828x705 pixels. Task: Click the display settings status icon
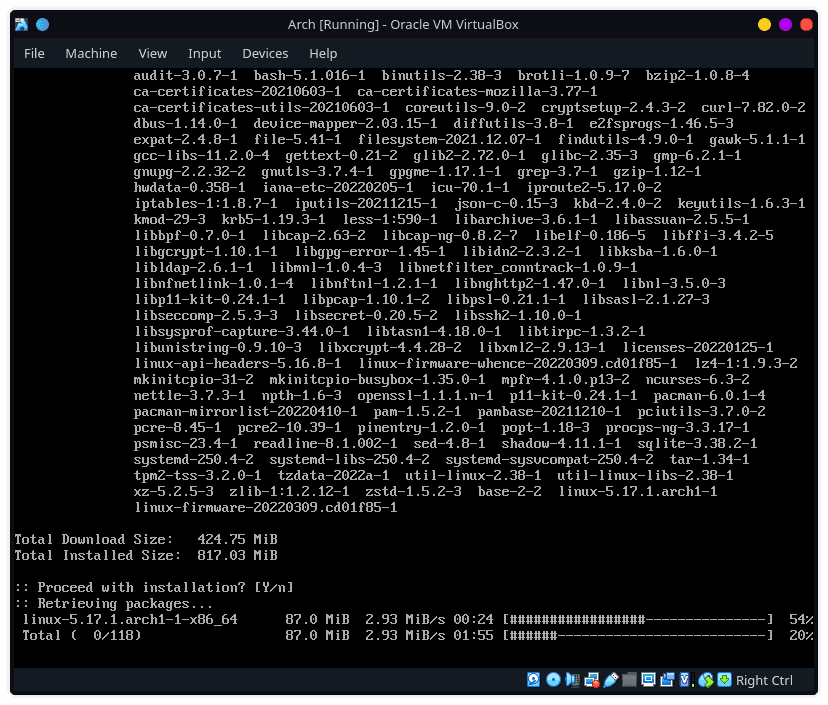(x=648, y=680)
